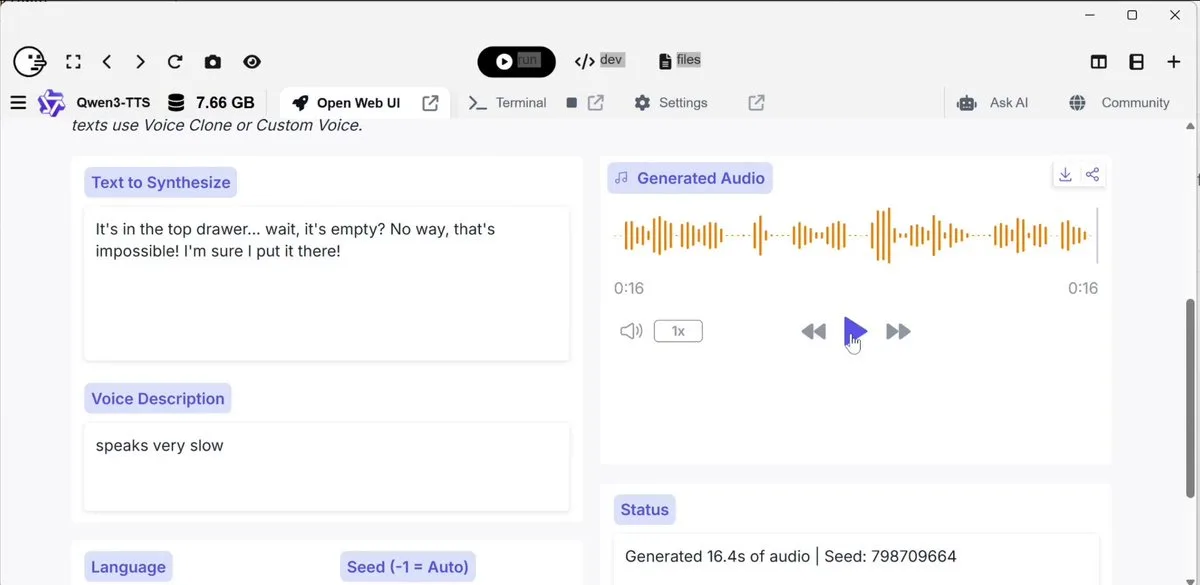Toggle the split column layout view

(1098, 62)
